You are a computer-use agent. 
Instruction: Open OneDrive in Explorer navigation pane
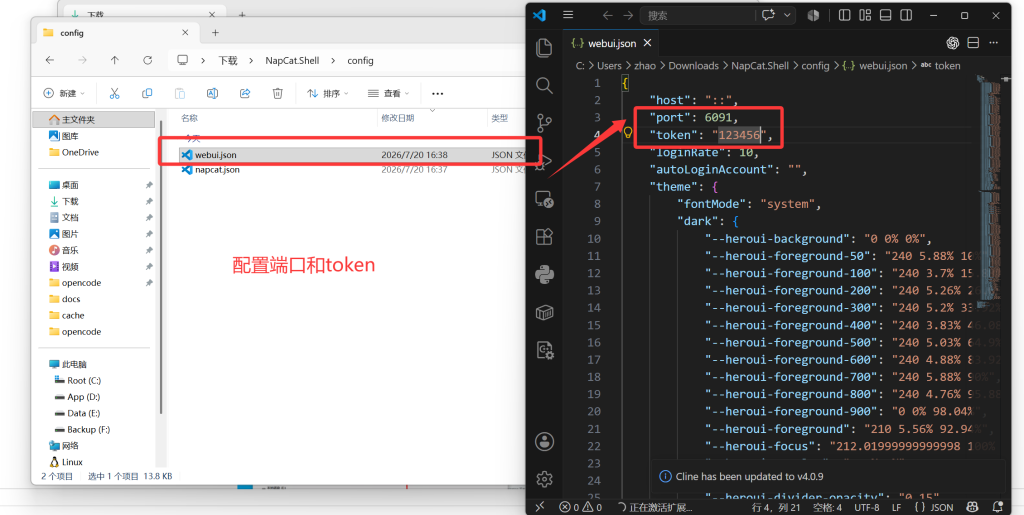[x=80, y=152]
